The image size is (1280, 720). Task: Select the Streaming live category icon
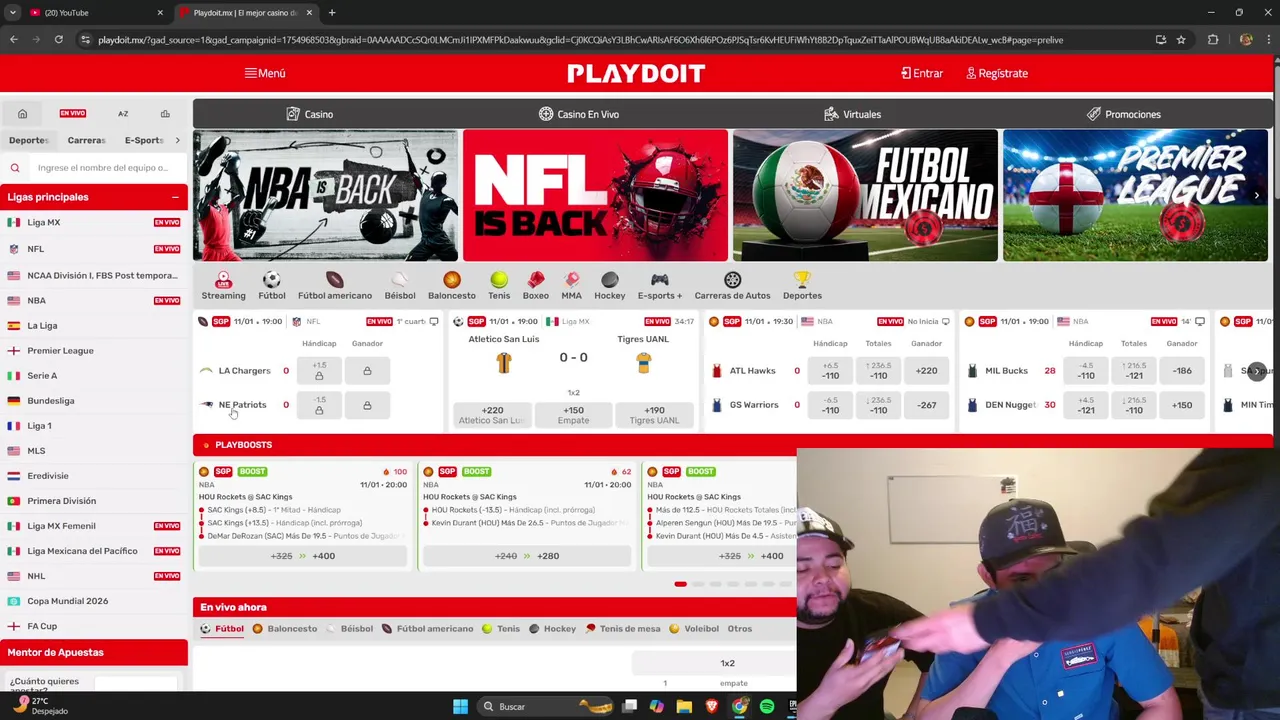[223, 285]
